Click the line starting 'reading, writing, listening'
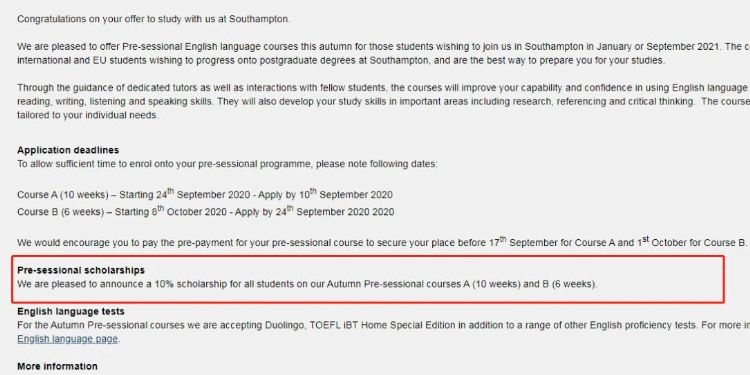Viewport: 750px width, 375px height. coord(384,102)
